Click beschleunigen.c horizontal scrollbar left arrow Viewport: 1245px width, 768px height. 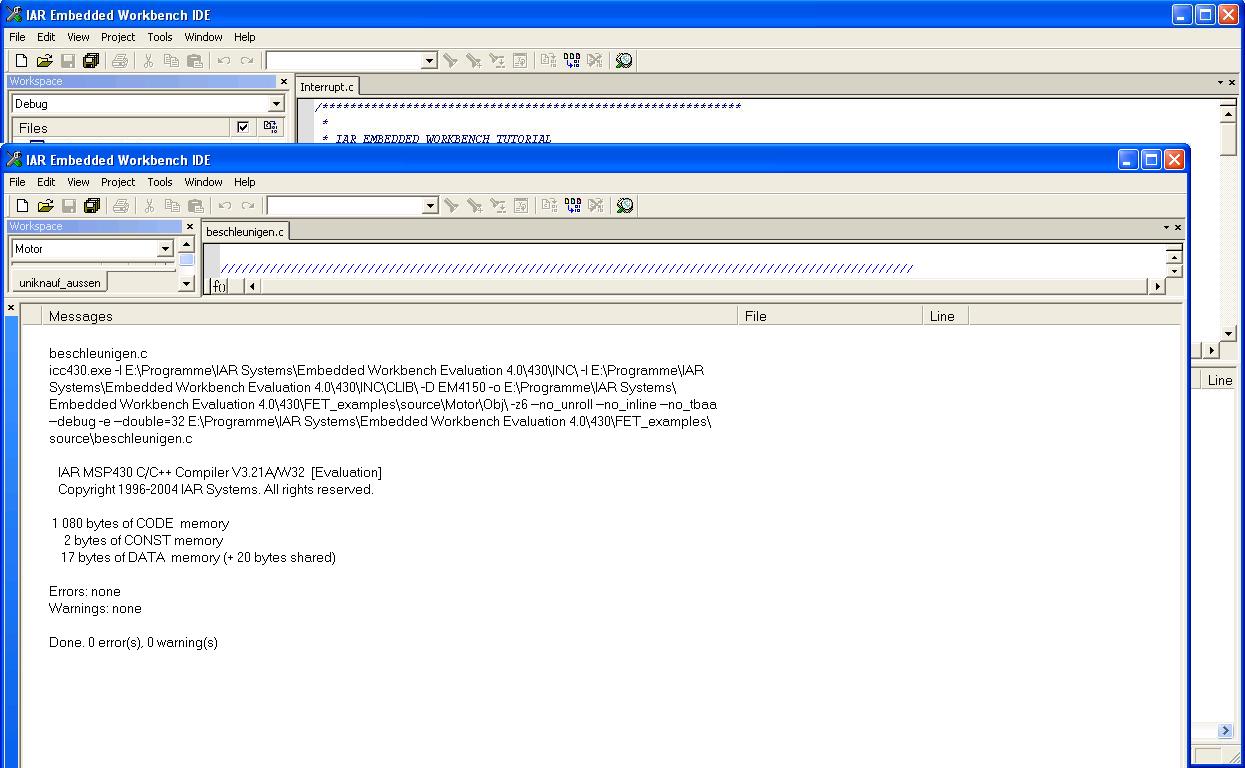point(252,286)
